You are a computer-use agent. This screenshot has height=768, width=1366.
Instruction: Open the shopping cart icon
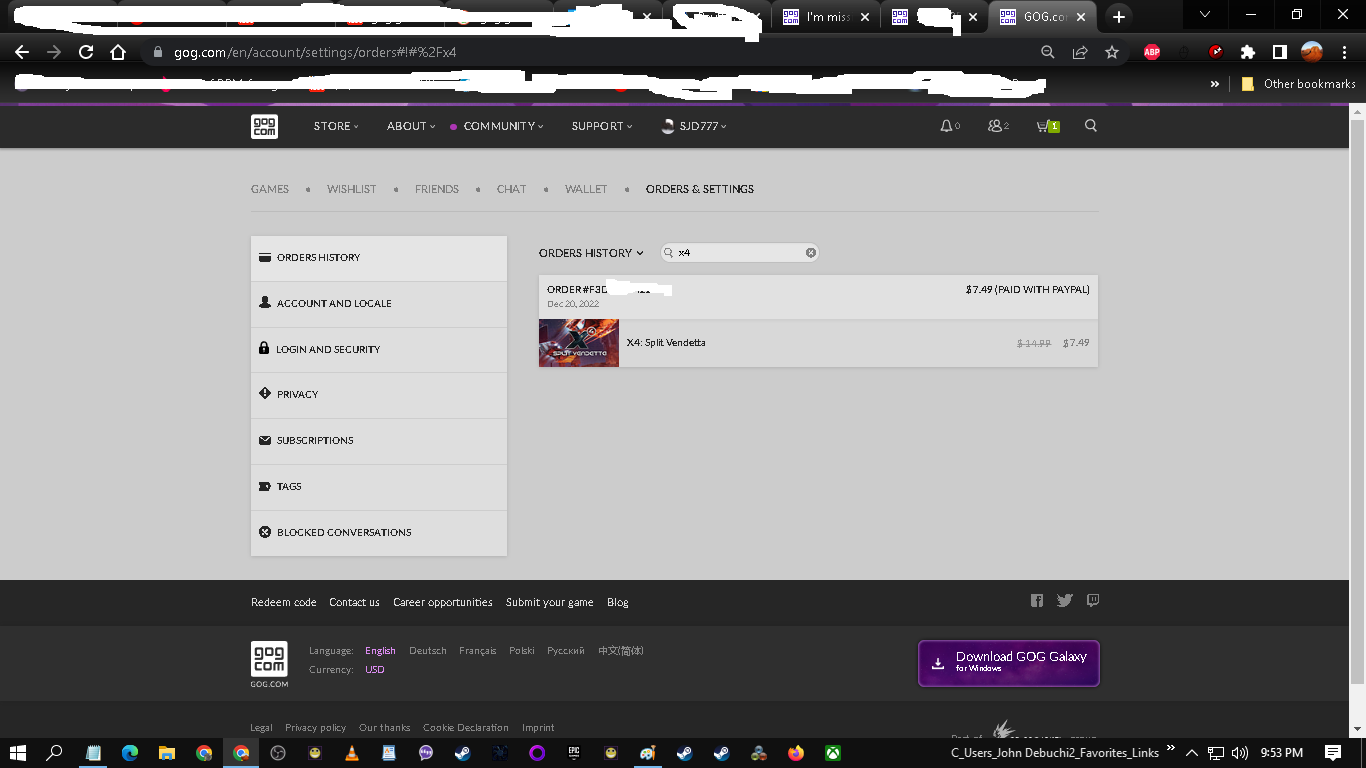(1047, 126)
